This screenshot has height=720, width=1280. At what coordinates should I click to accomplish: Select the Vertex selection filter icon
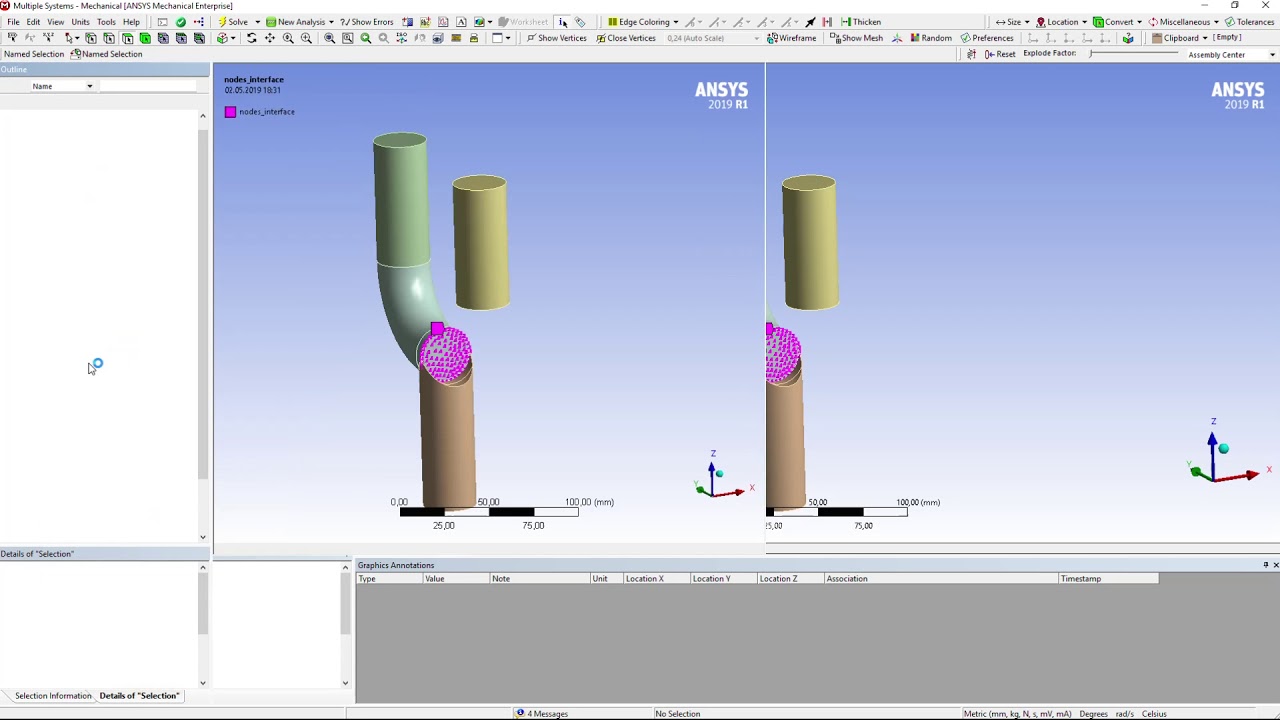(90, 38)
